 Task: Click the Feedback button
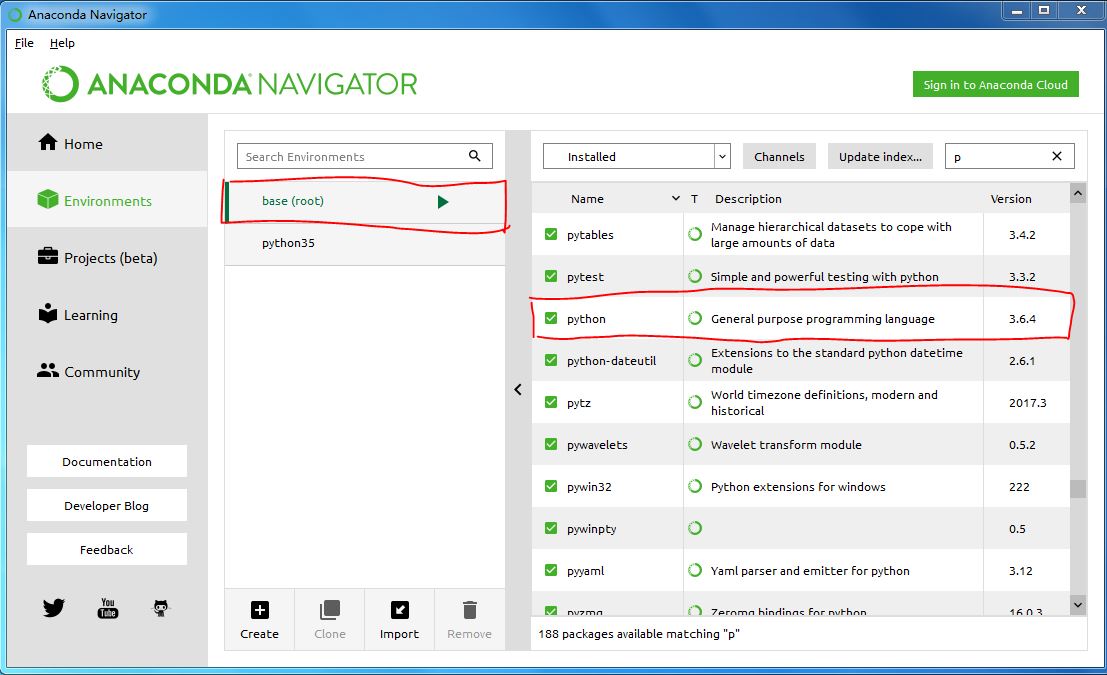(x=107, y=549)
